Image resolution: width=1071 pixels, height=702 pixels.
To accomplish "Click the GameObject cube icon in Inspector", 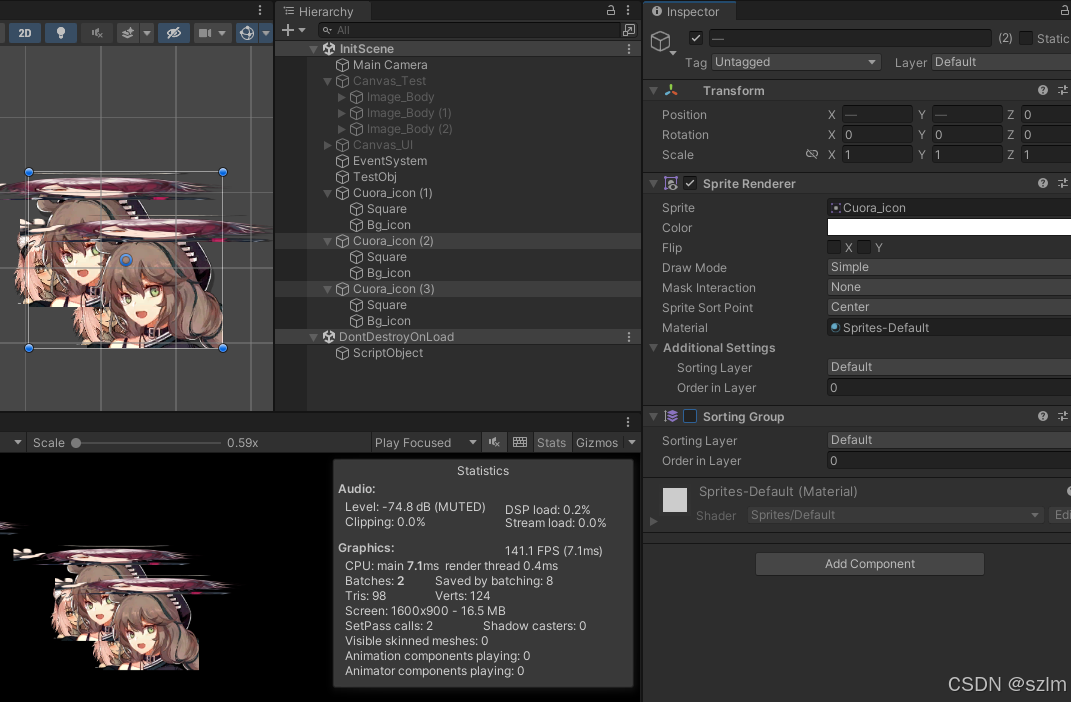I will (x=661, y=42).
